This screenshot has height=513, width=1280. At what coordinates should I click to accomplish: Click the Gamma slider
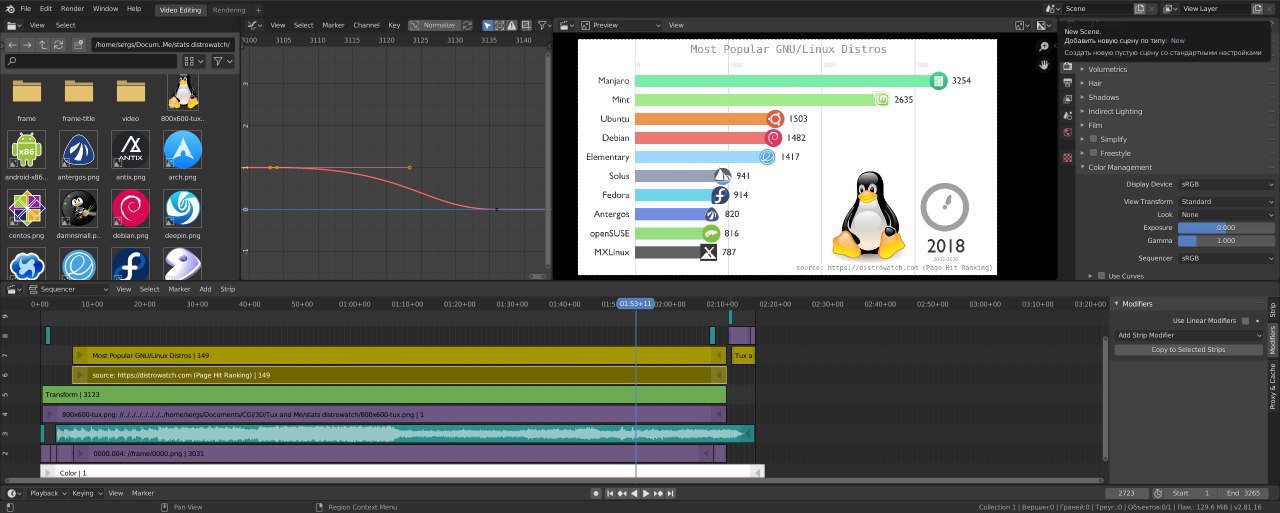click(1225, 241)
